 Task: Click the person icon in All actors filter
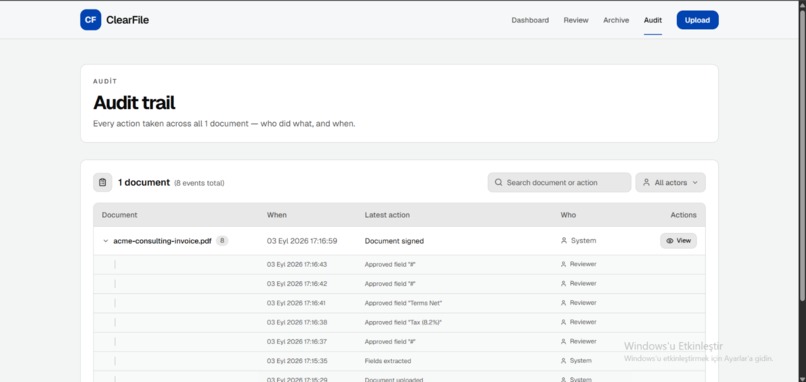647,183
